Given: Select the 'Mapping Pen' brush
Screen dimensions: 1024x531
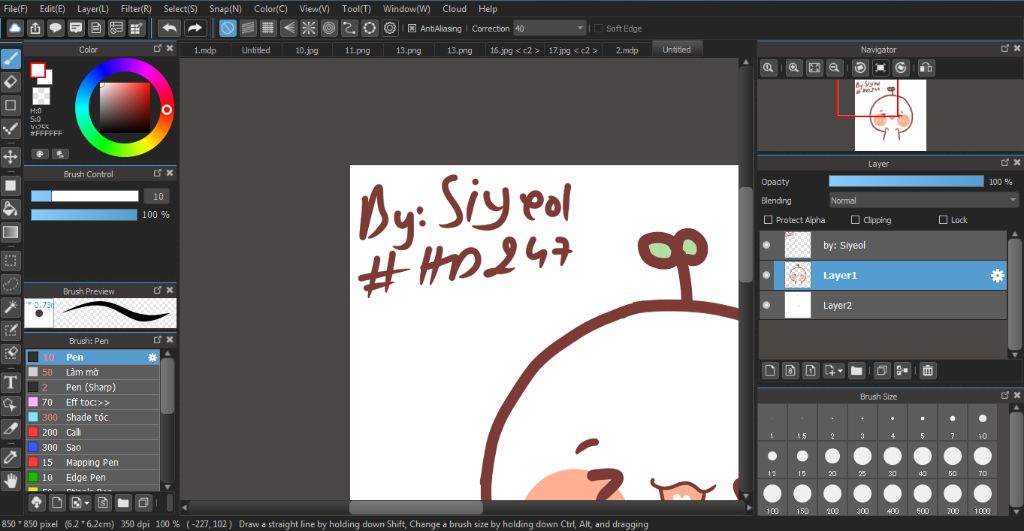Looking at the screenshot, I should 92,462.
